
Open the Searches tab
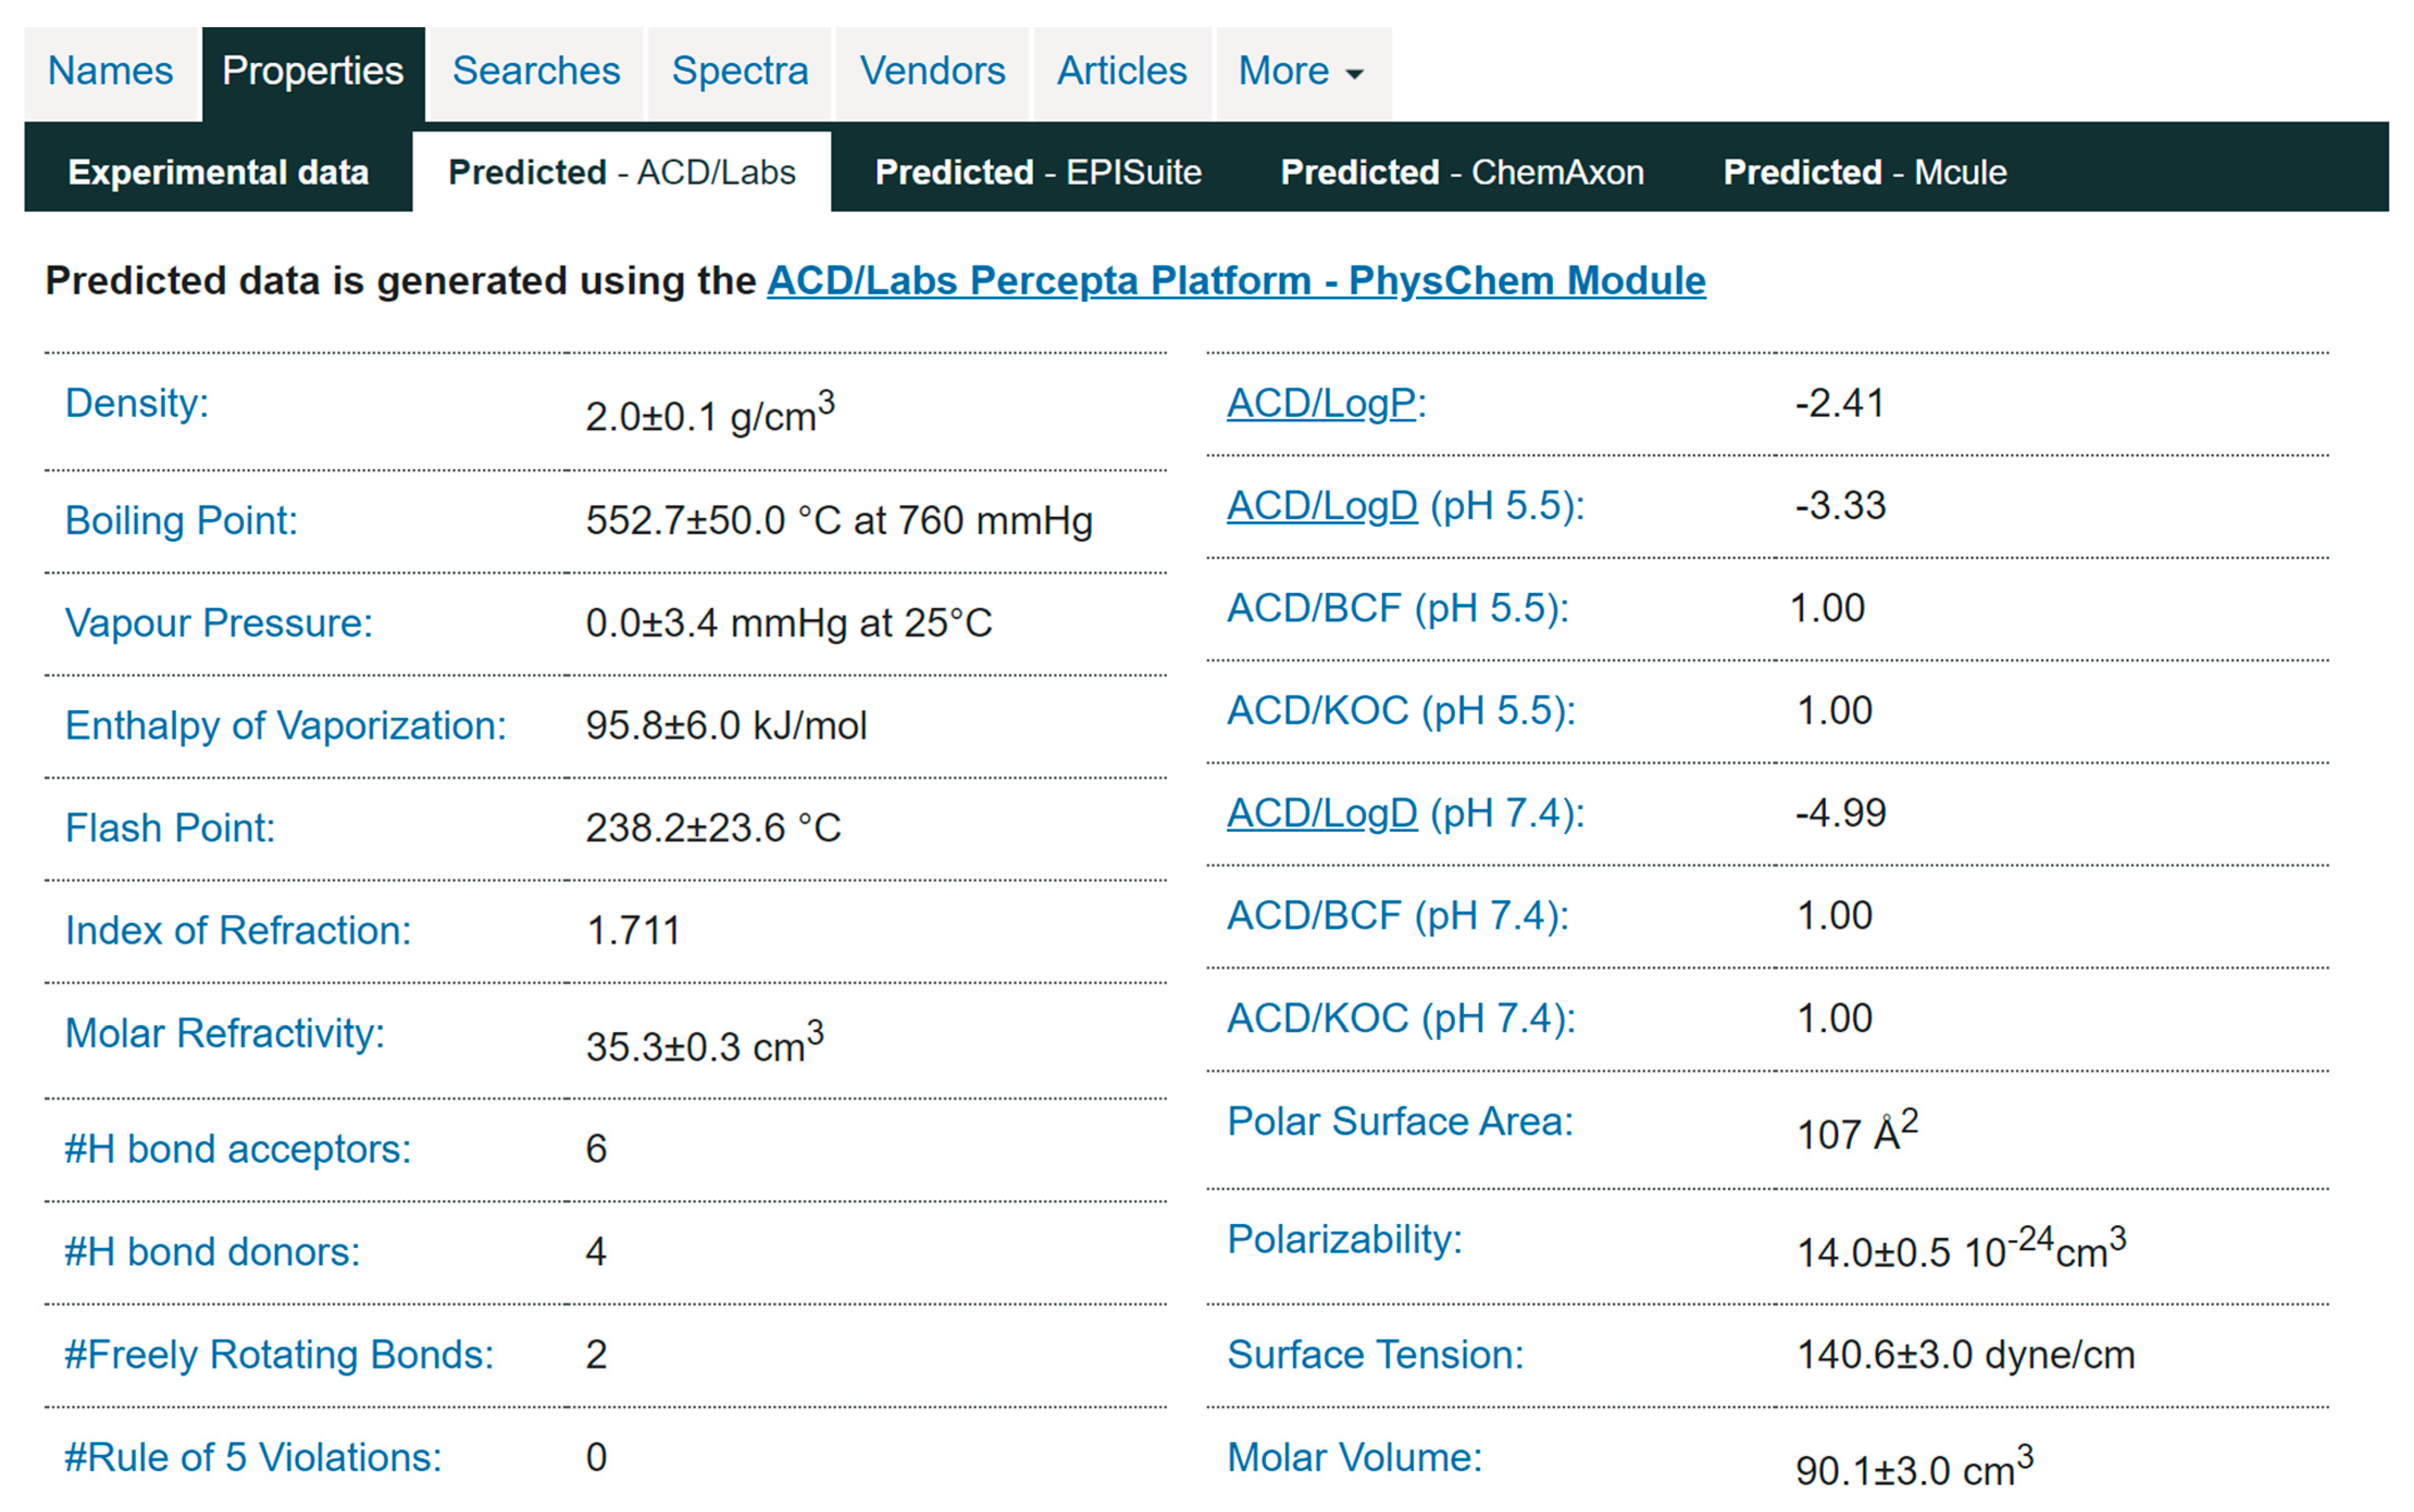pyautogui.click(x=536, y=72)
